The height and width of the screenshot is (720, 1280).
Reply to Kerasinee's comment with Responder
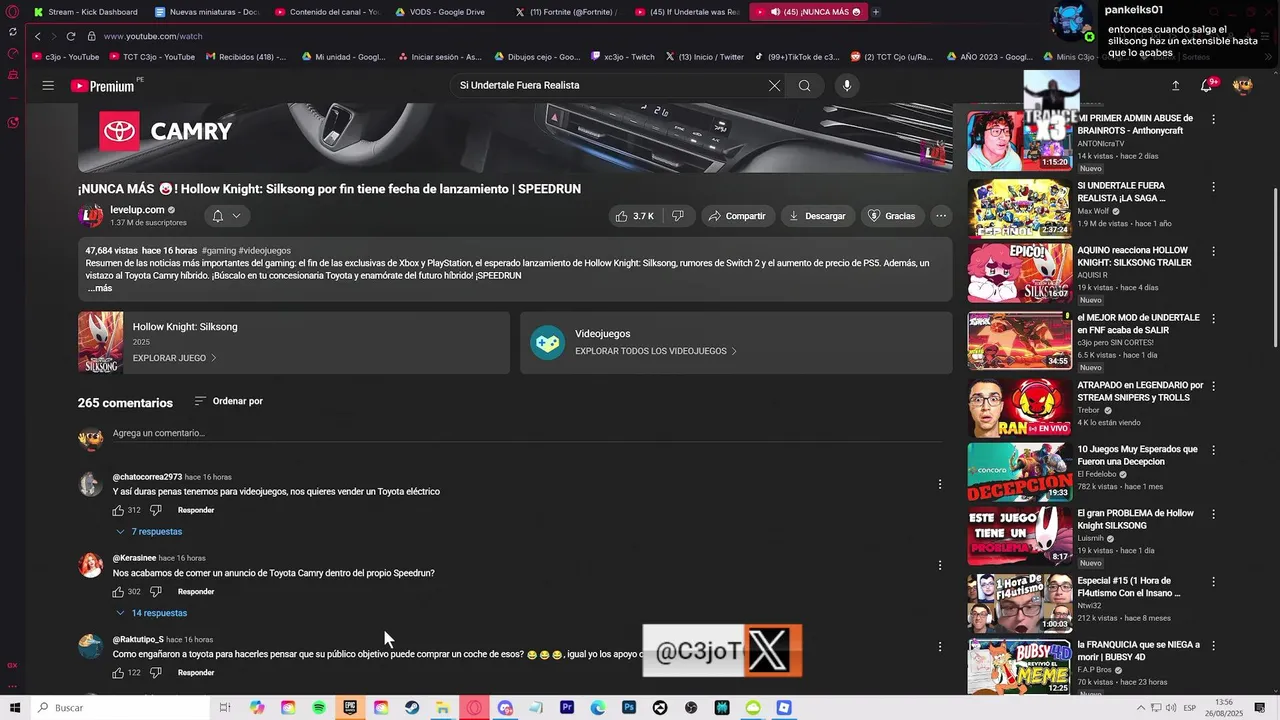[196, 592]
